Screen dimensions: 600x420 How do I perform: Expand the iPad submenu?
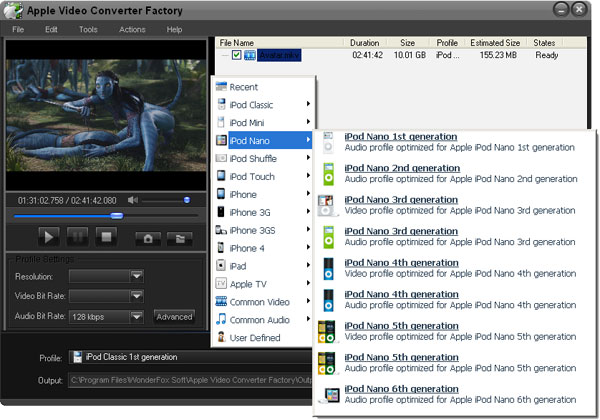pos(263,266)
